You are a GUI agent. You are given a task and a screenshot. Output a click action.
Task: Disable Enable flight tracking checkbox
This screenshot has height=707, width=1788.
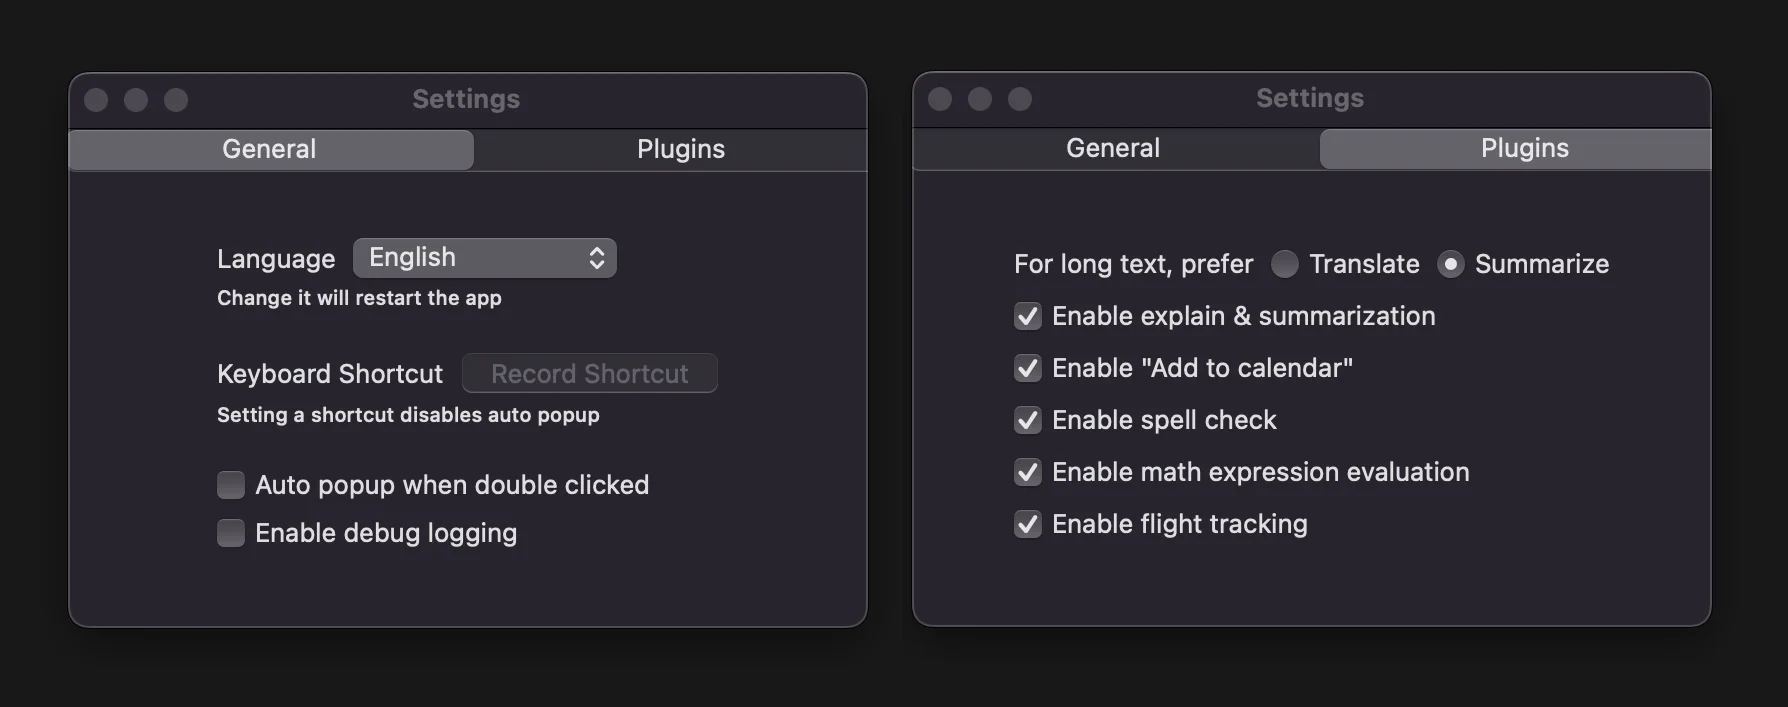click(x=1028, y=524)
